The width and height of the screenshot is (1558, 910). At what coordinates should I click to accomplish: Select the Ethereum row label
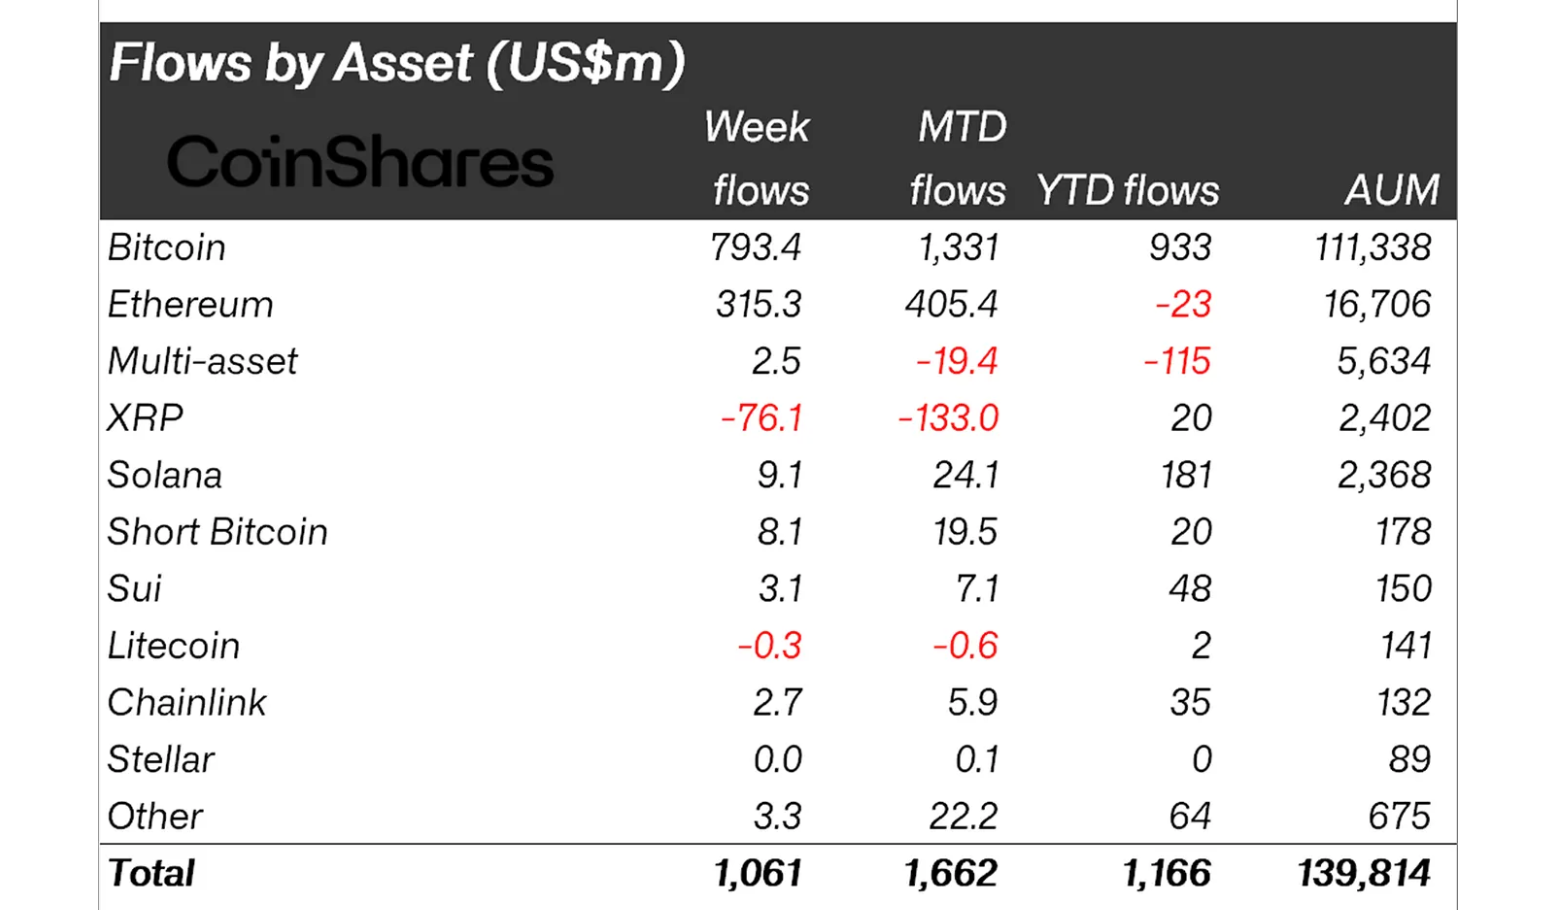coord(190,304)
